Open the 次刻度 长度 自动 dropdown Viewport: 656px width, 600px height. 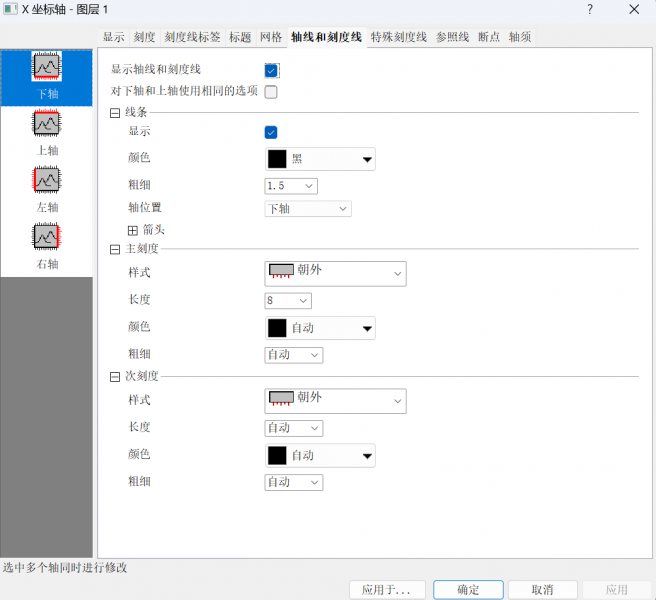[x=294, y=428]
